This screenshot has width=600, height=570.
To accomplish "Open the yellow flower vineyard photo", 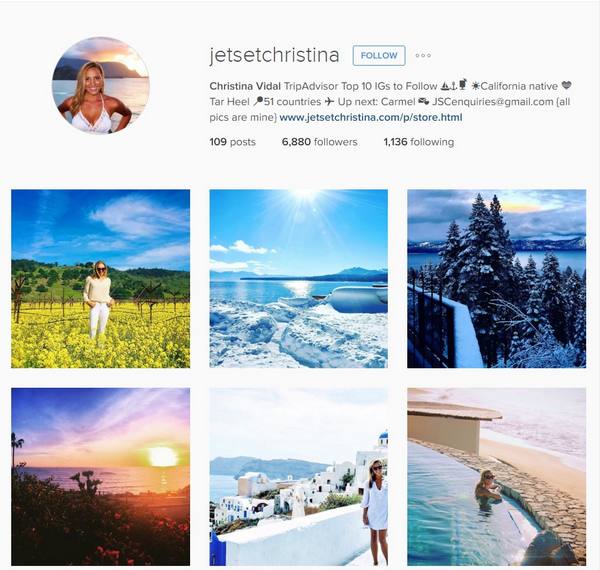I will click(100, 278).
